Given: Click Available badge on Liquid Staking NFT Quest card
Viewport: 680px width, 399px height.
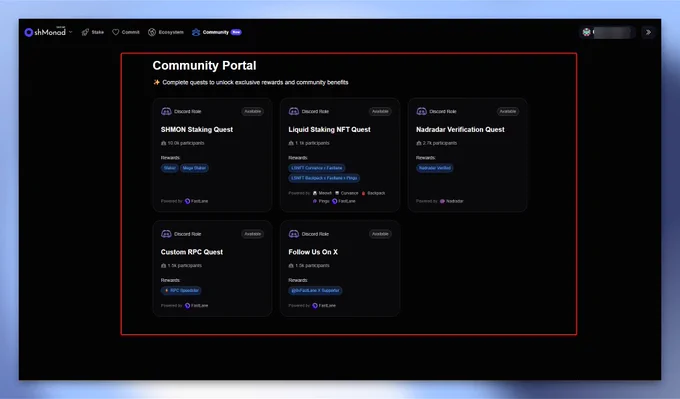Looking at the screenshot, I should coord(380,111).
